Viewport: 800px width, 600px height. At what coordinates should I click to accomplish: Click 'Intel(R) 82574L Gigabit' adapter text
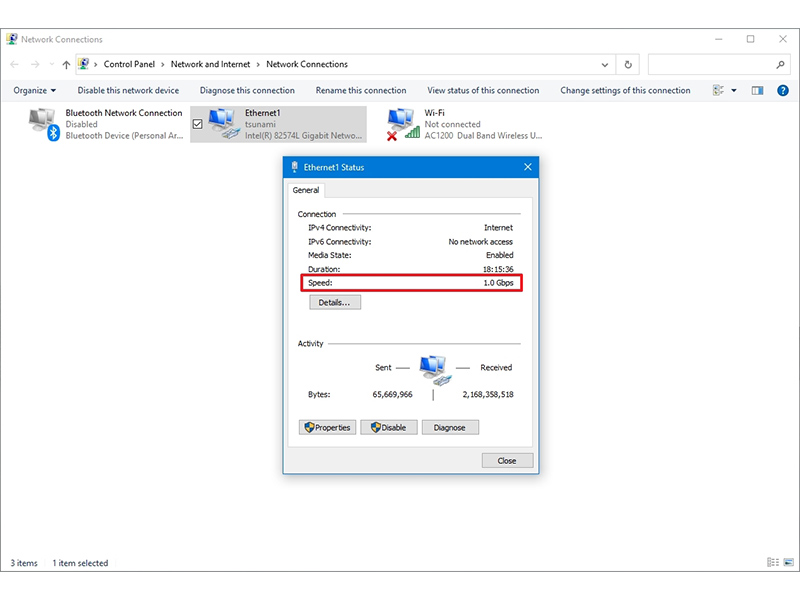click(x=303, y=136)
